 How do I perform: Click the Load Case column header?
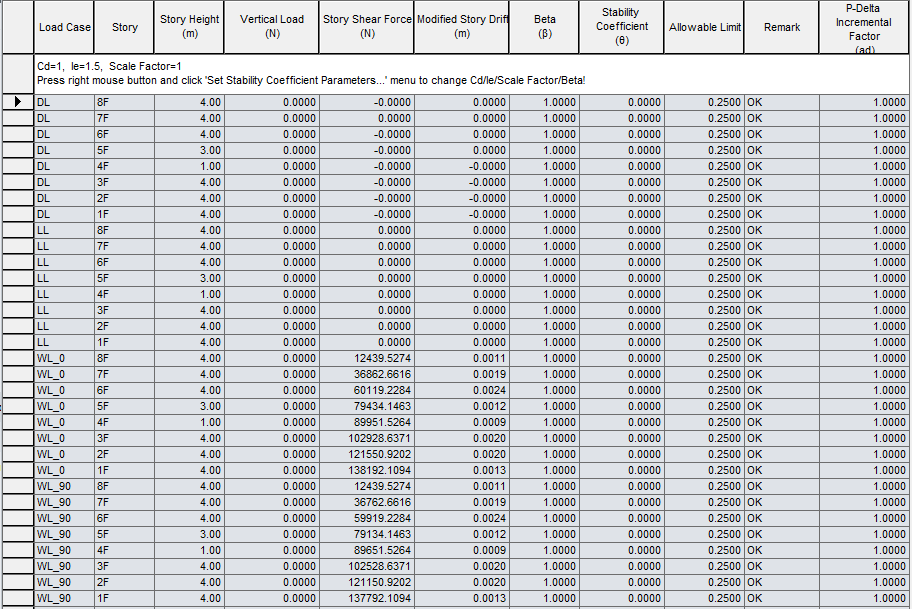coord(64,27)
